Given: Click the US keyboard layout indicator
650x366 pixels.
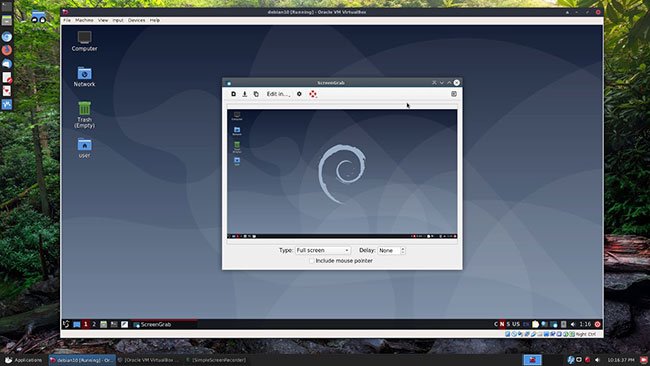Looking at the screenshot, I should (x=516, y=324).
